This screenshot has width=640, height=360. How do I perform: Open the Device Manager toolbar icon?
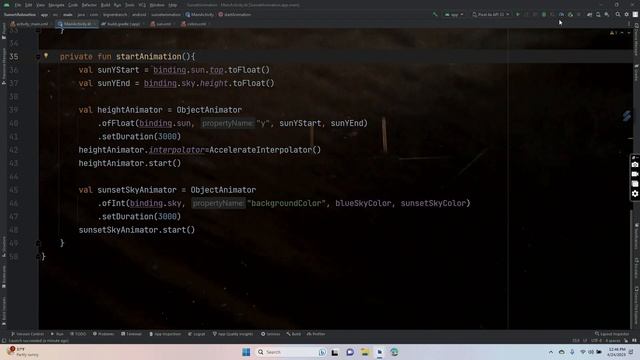point(598,15)
